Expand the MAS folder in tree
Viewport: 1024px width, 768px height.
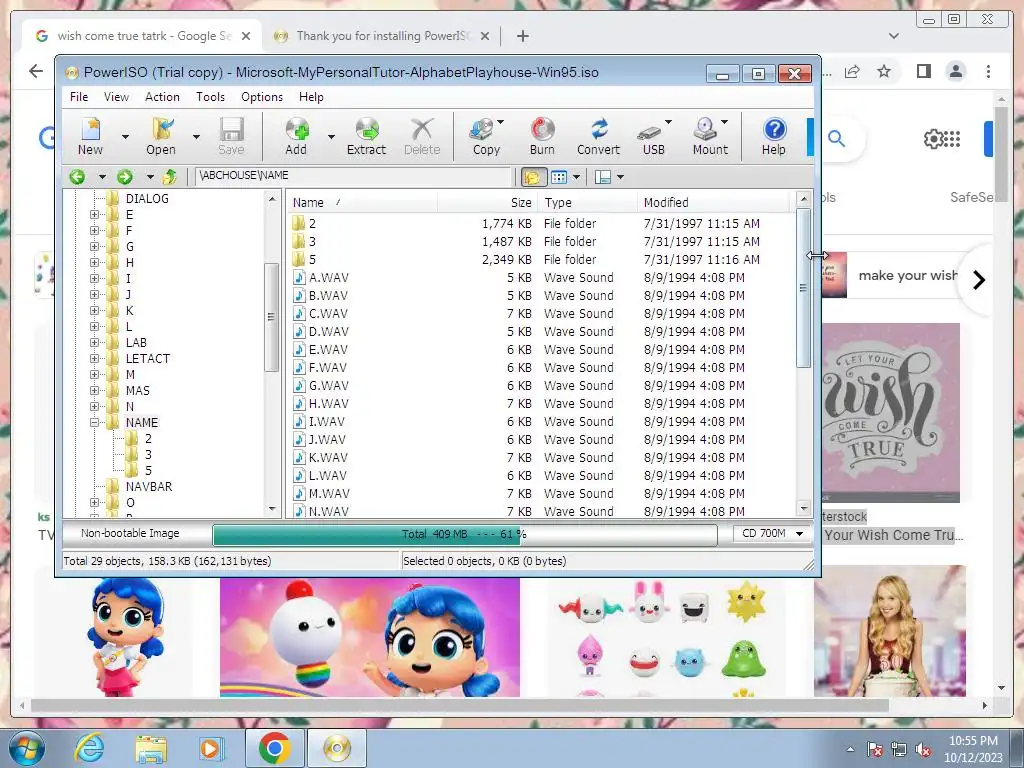(95, 391)
